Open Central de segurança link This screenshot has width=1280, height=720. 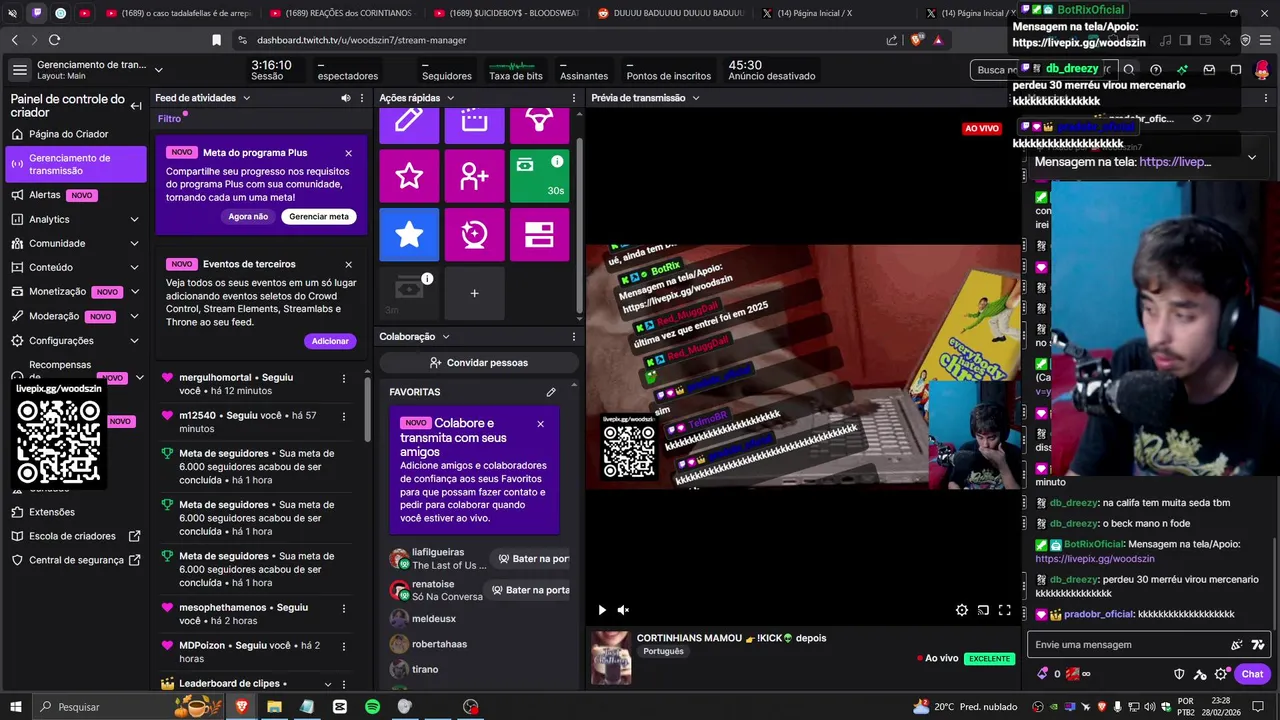77,560
